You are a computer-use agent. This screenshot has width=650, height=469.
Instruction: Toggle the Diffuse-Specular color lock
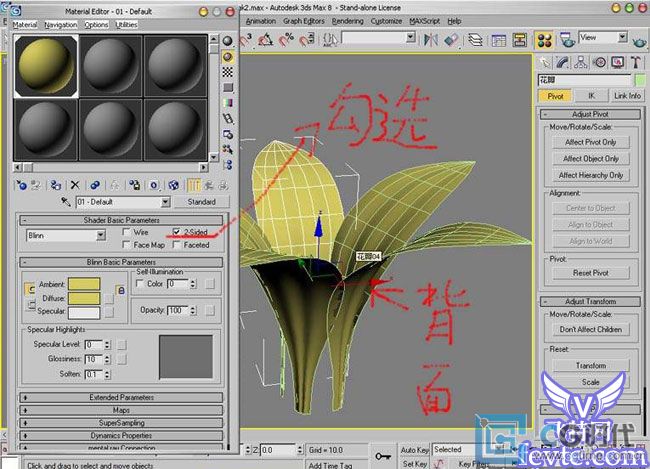30,305
